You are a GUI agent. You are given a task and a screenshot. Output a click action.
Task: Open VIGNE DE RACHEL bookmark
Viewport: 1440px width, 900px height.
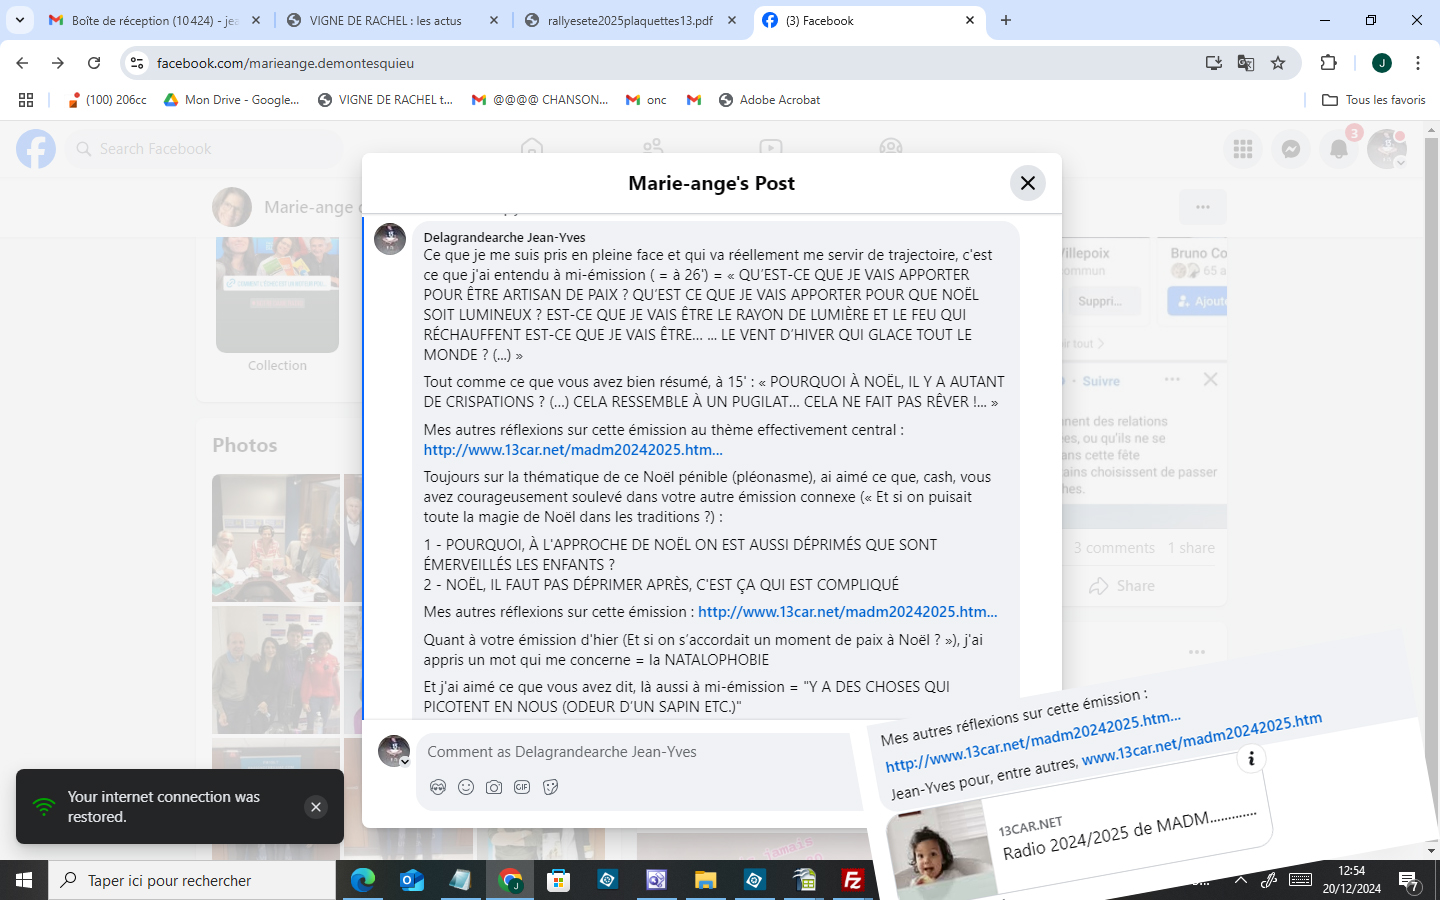point(385,100)
